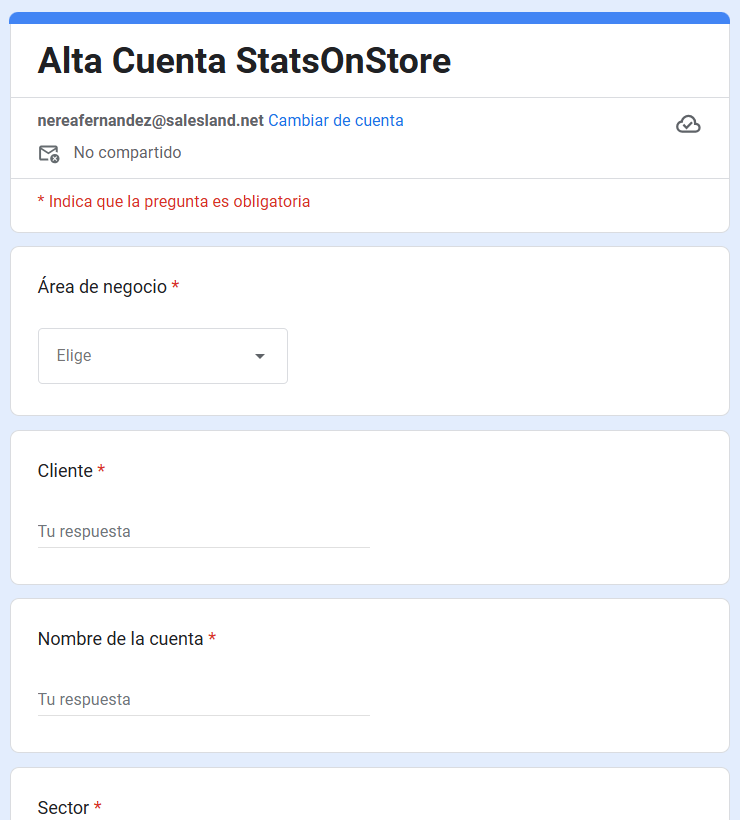Click the red asterisk beside Sector
The height and width of the screenshot is (820, 740).
(98, 807)
